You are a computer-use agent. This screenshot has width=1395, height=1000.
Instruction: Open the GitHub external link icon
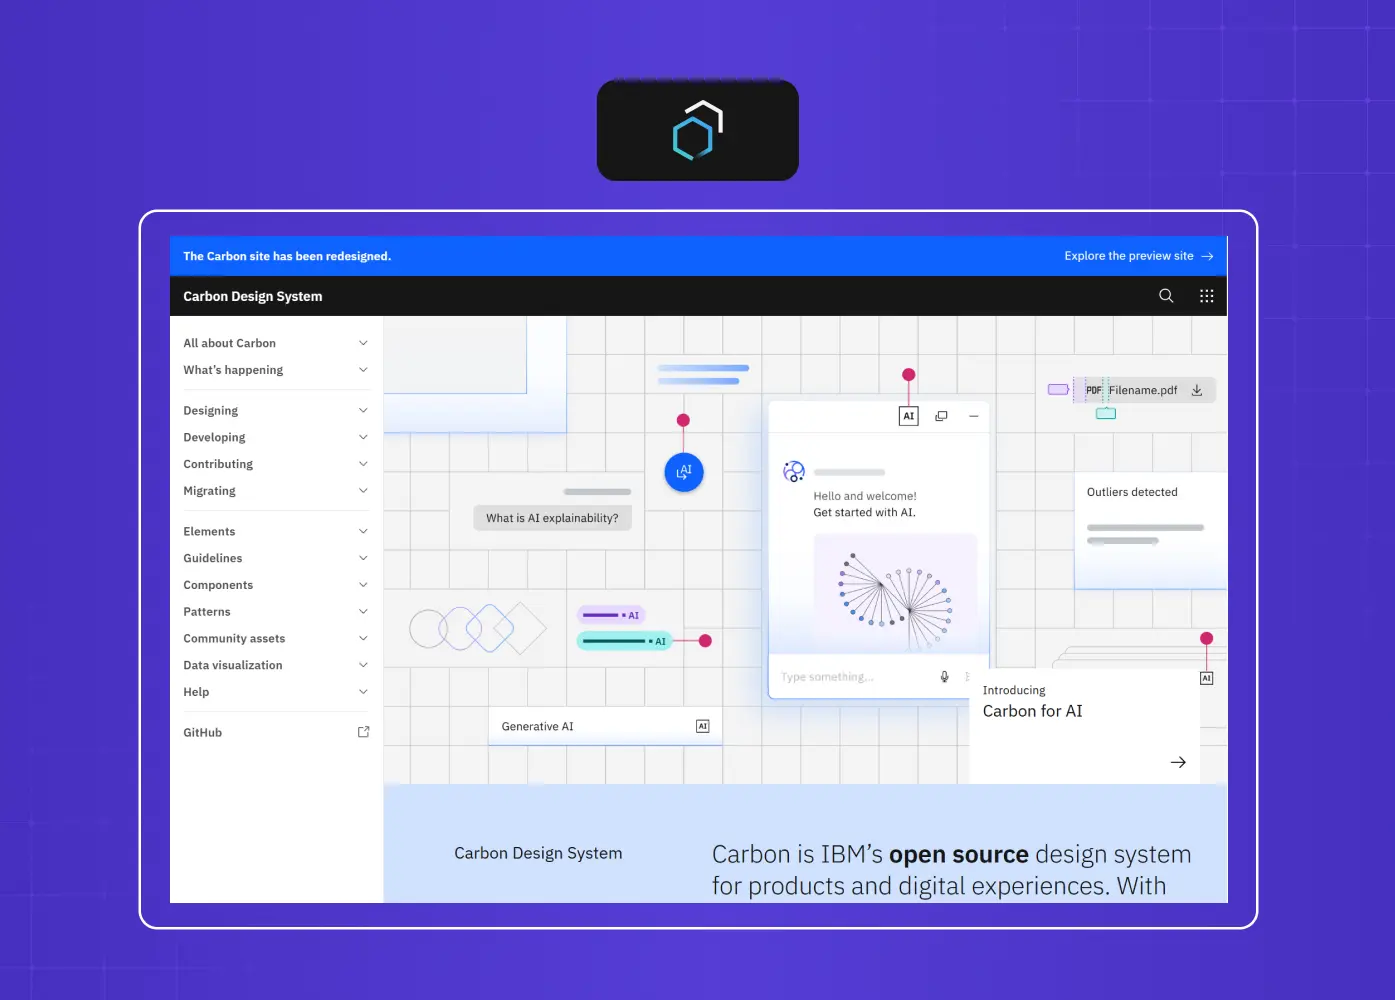tap(363, 732)
